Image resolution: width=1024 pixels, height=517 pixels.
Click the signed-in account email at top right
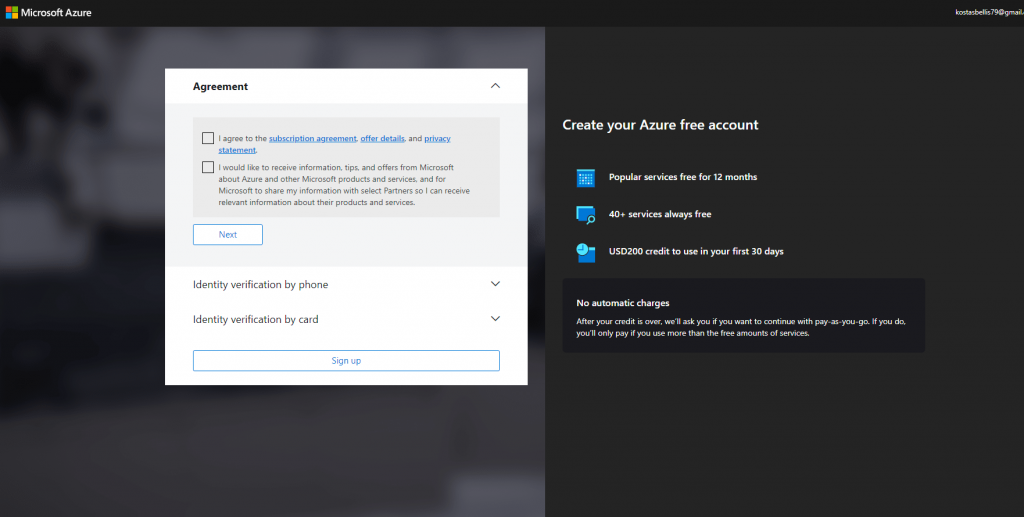[988, 11]
